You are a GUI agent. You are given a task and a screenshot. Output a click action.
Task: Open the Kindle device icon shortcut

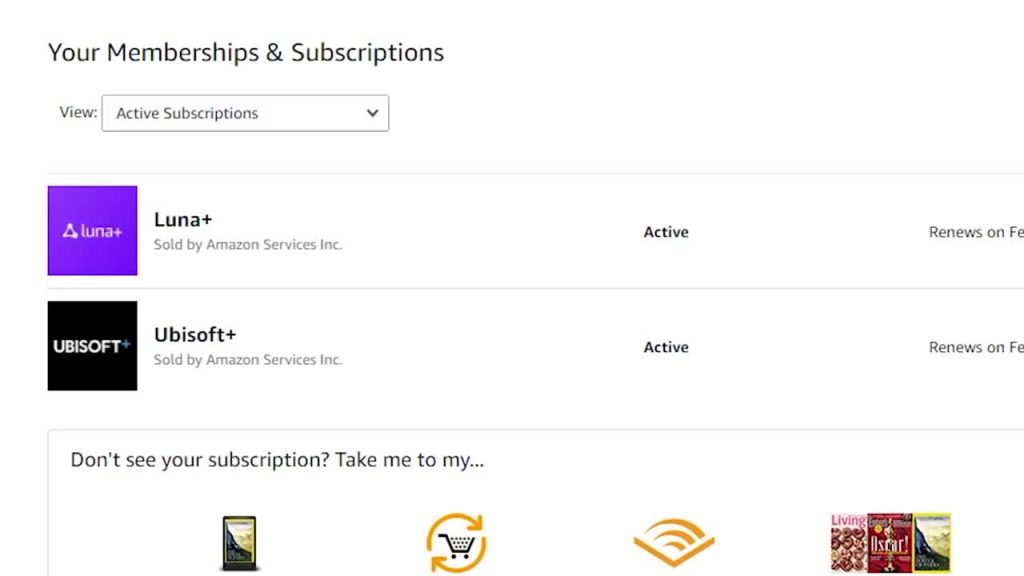tap(239, 543)
